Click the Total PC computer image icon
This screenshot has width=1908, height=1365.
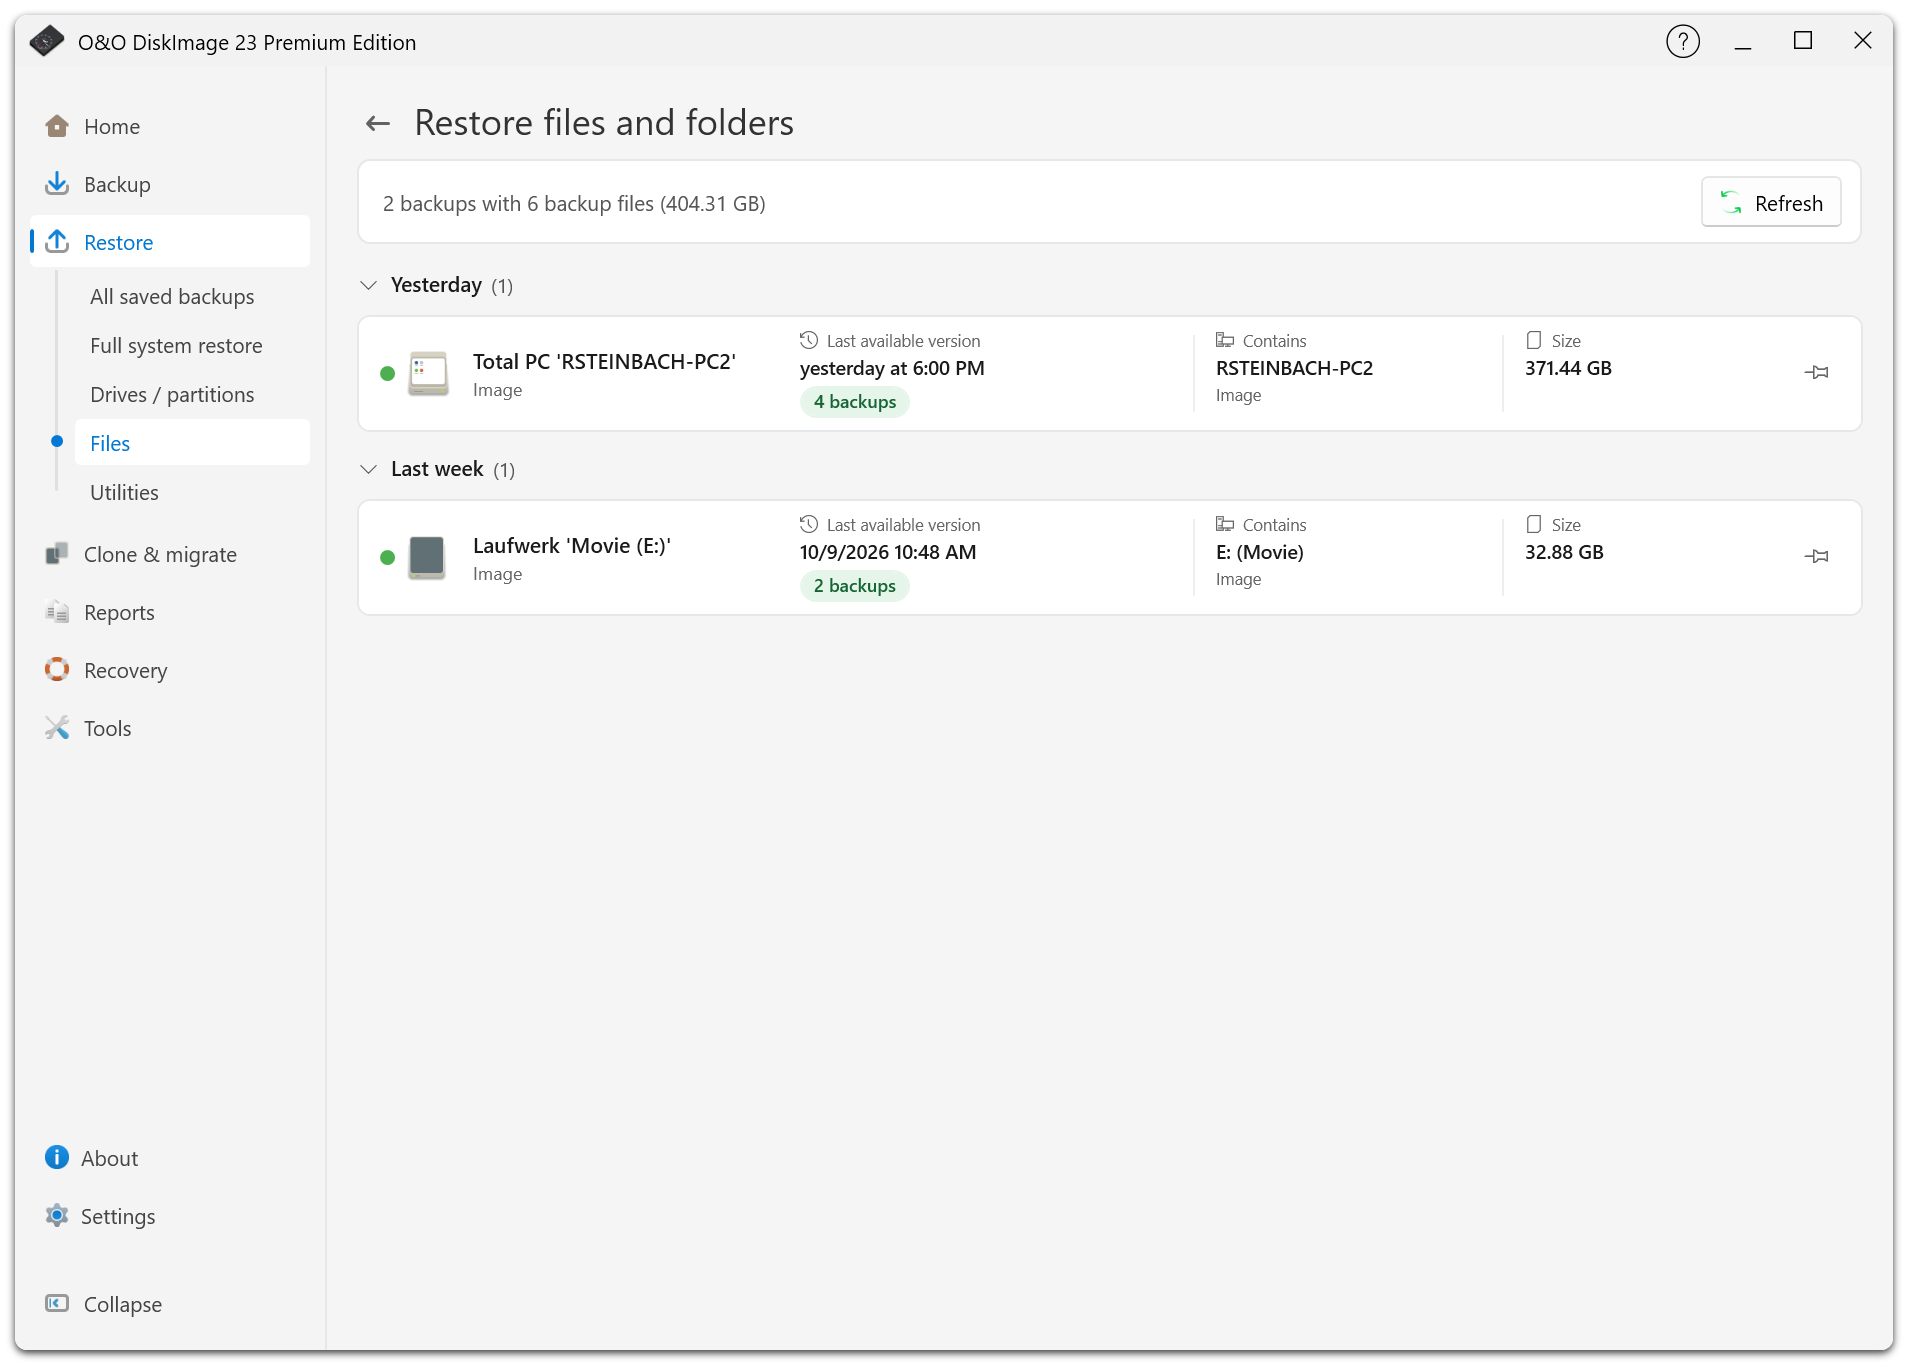click(x=428, y=374)
